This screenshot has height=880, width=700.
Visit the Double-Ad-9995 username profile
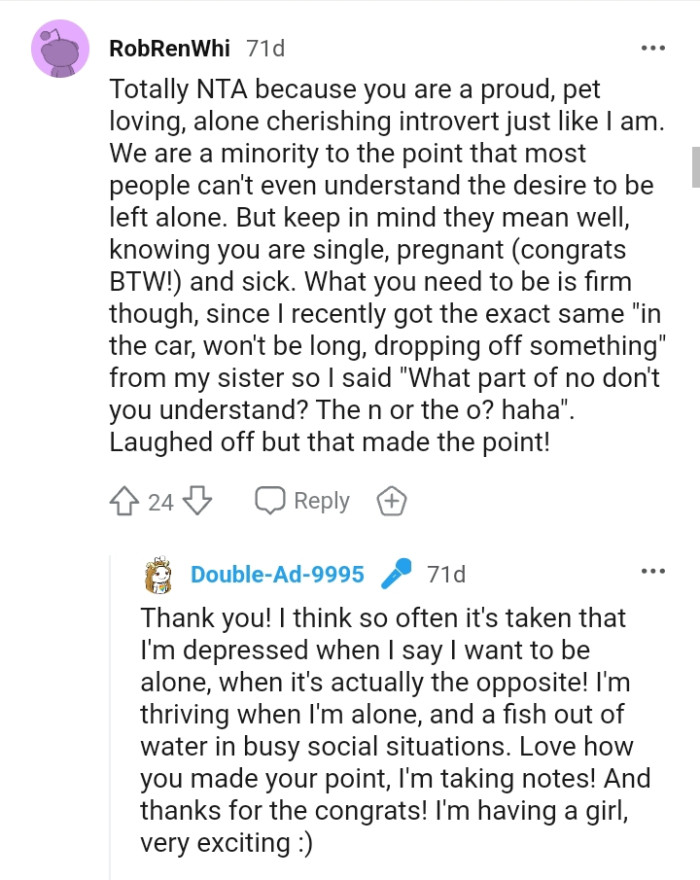[x=277, y=574]
